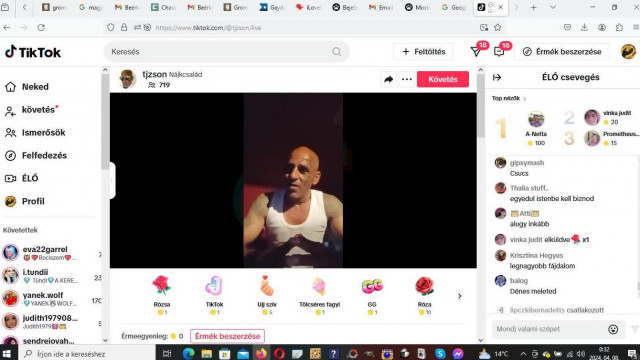
Task: Click chat user gipsymash
Action: tap(527, 163)
